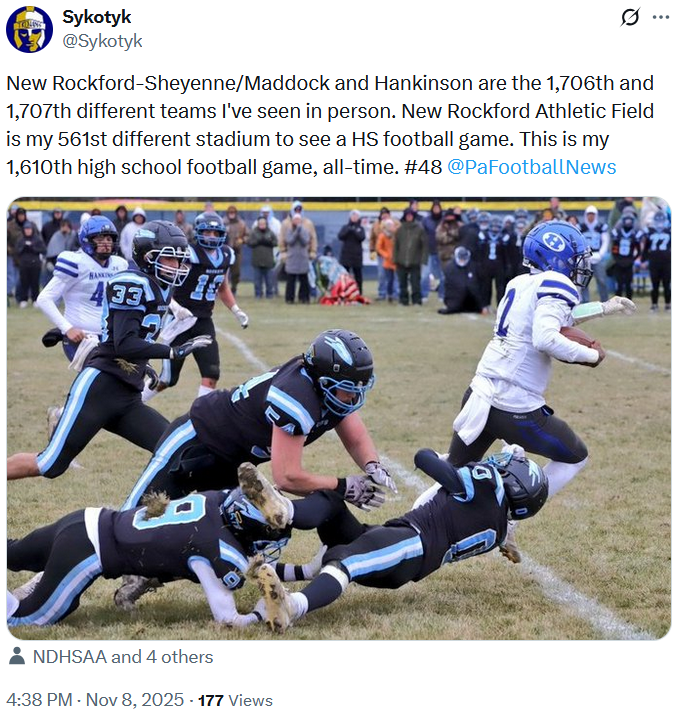Viewport: 683px width, 717px height.
Task: Open the bold Sykotyk display name
Action: point(96,17)
